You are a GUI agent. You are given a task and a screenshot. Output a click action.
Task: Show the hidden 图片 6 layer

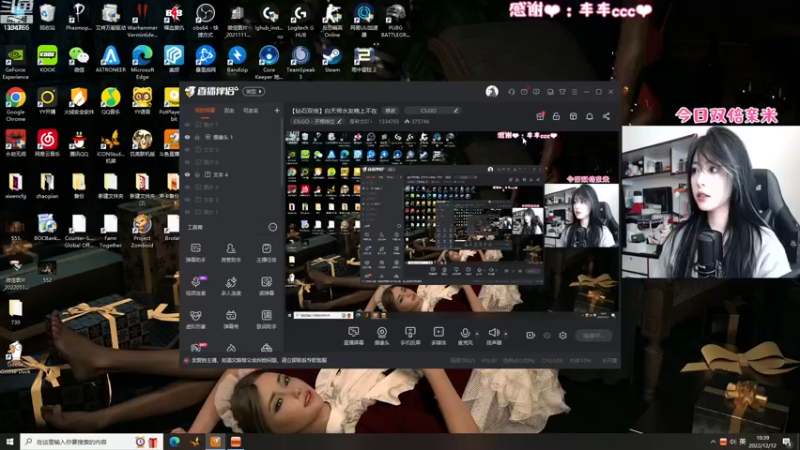(x=187, y=162)
